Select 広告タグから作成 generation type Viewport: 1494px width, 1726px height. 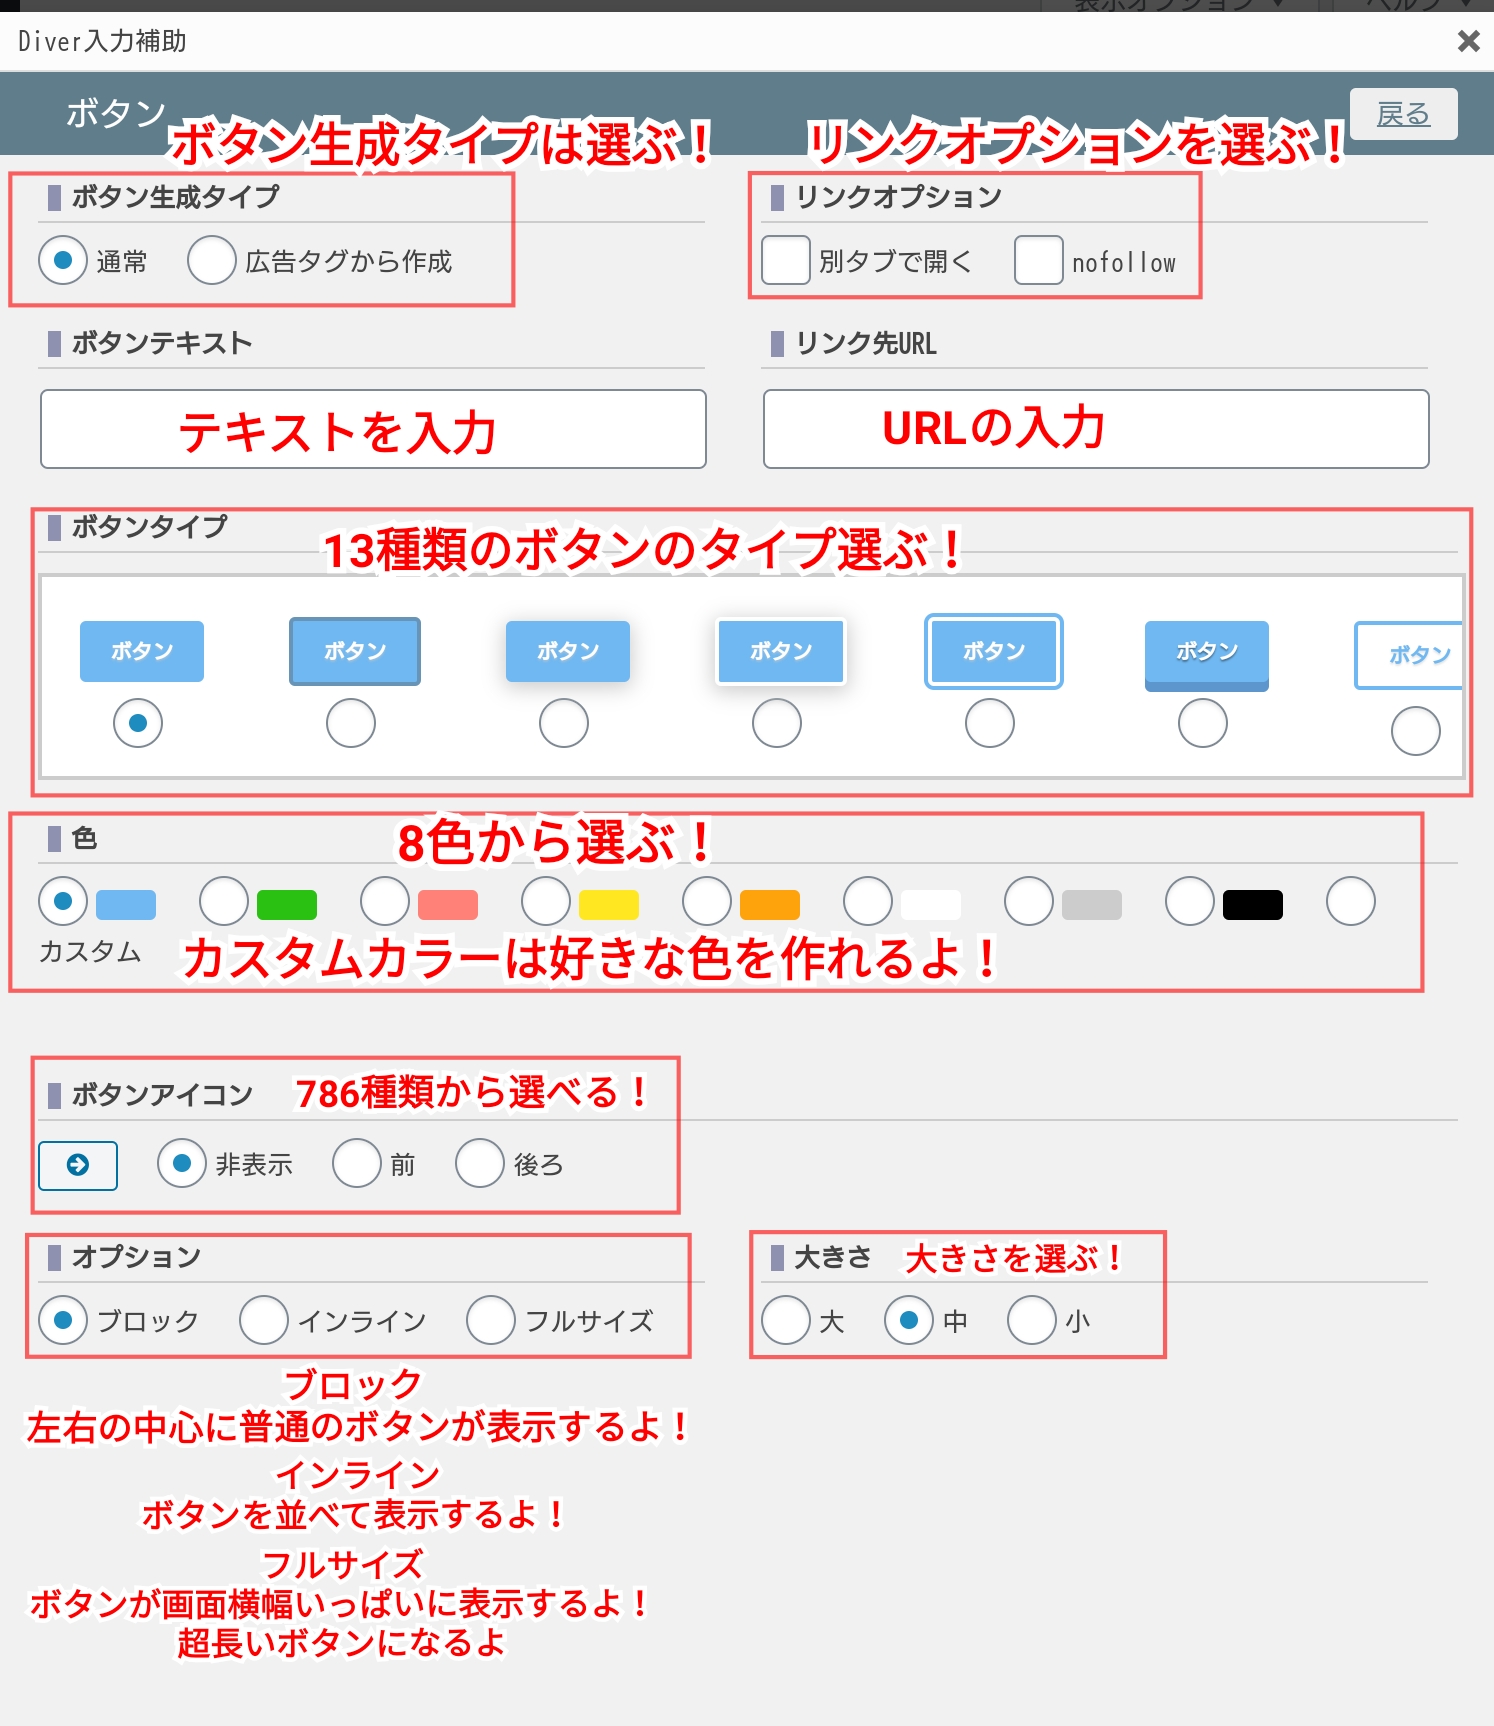pos(212,260)
